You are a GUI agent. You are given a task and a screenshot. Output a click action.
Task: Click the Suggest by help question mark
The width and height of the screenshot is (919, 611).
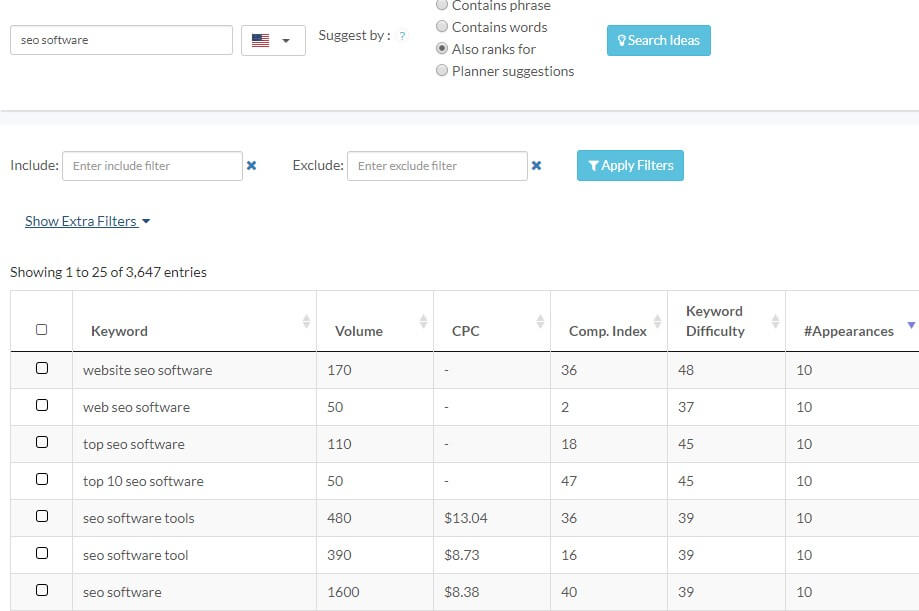pos(402,36)
